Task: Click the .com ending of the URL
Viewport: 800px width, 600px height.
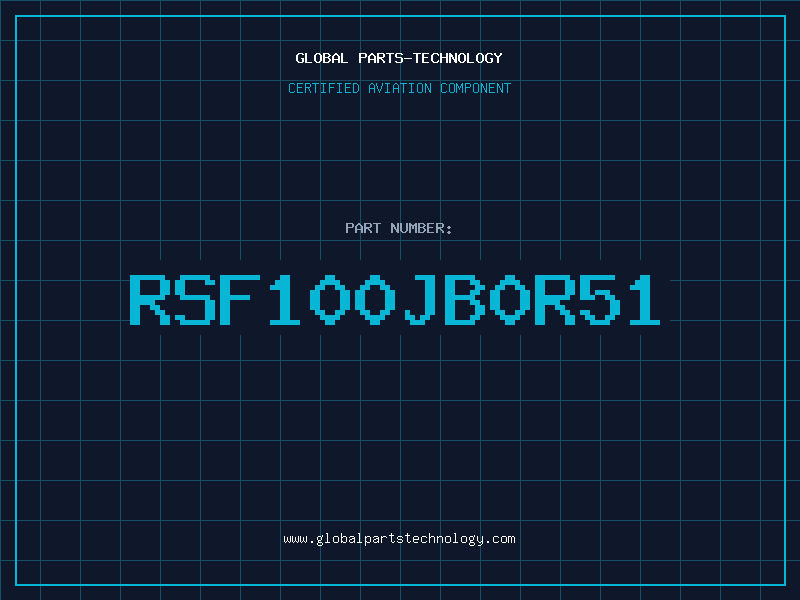Action: [x=500, y=539]
